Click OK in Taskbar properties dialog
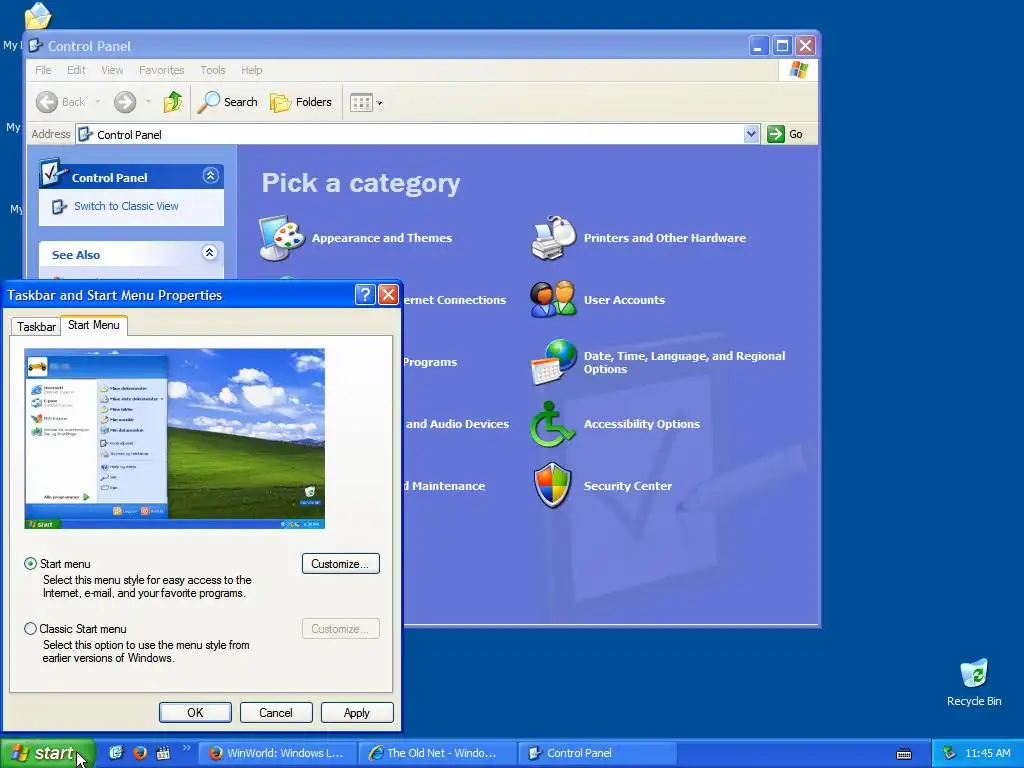 pos(195,712)
